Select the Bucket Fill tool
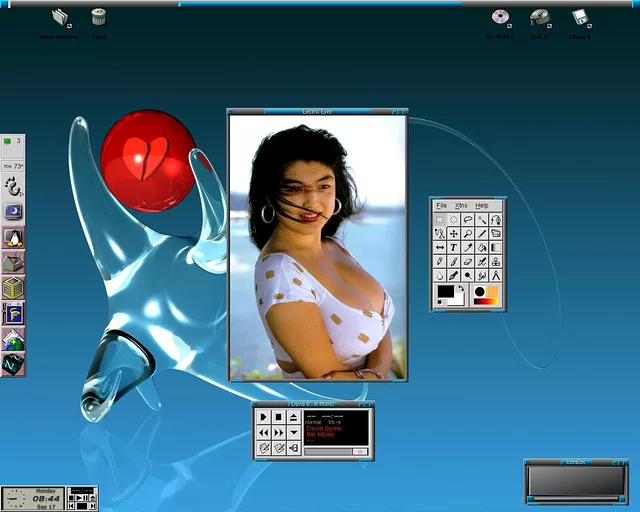 click(x=481, y=247)
